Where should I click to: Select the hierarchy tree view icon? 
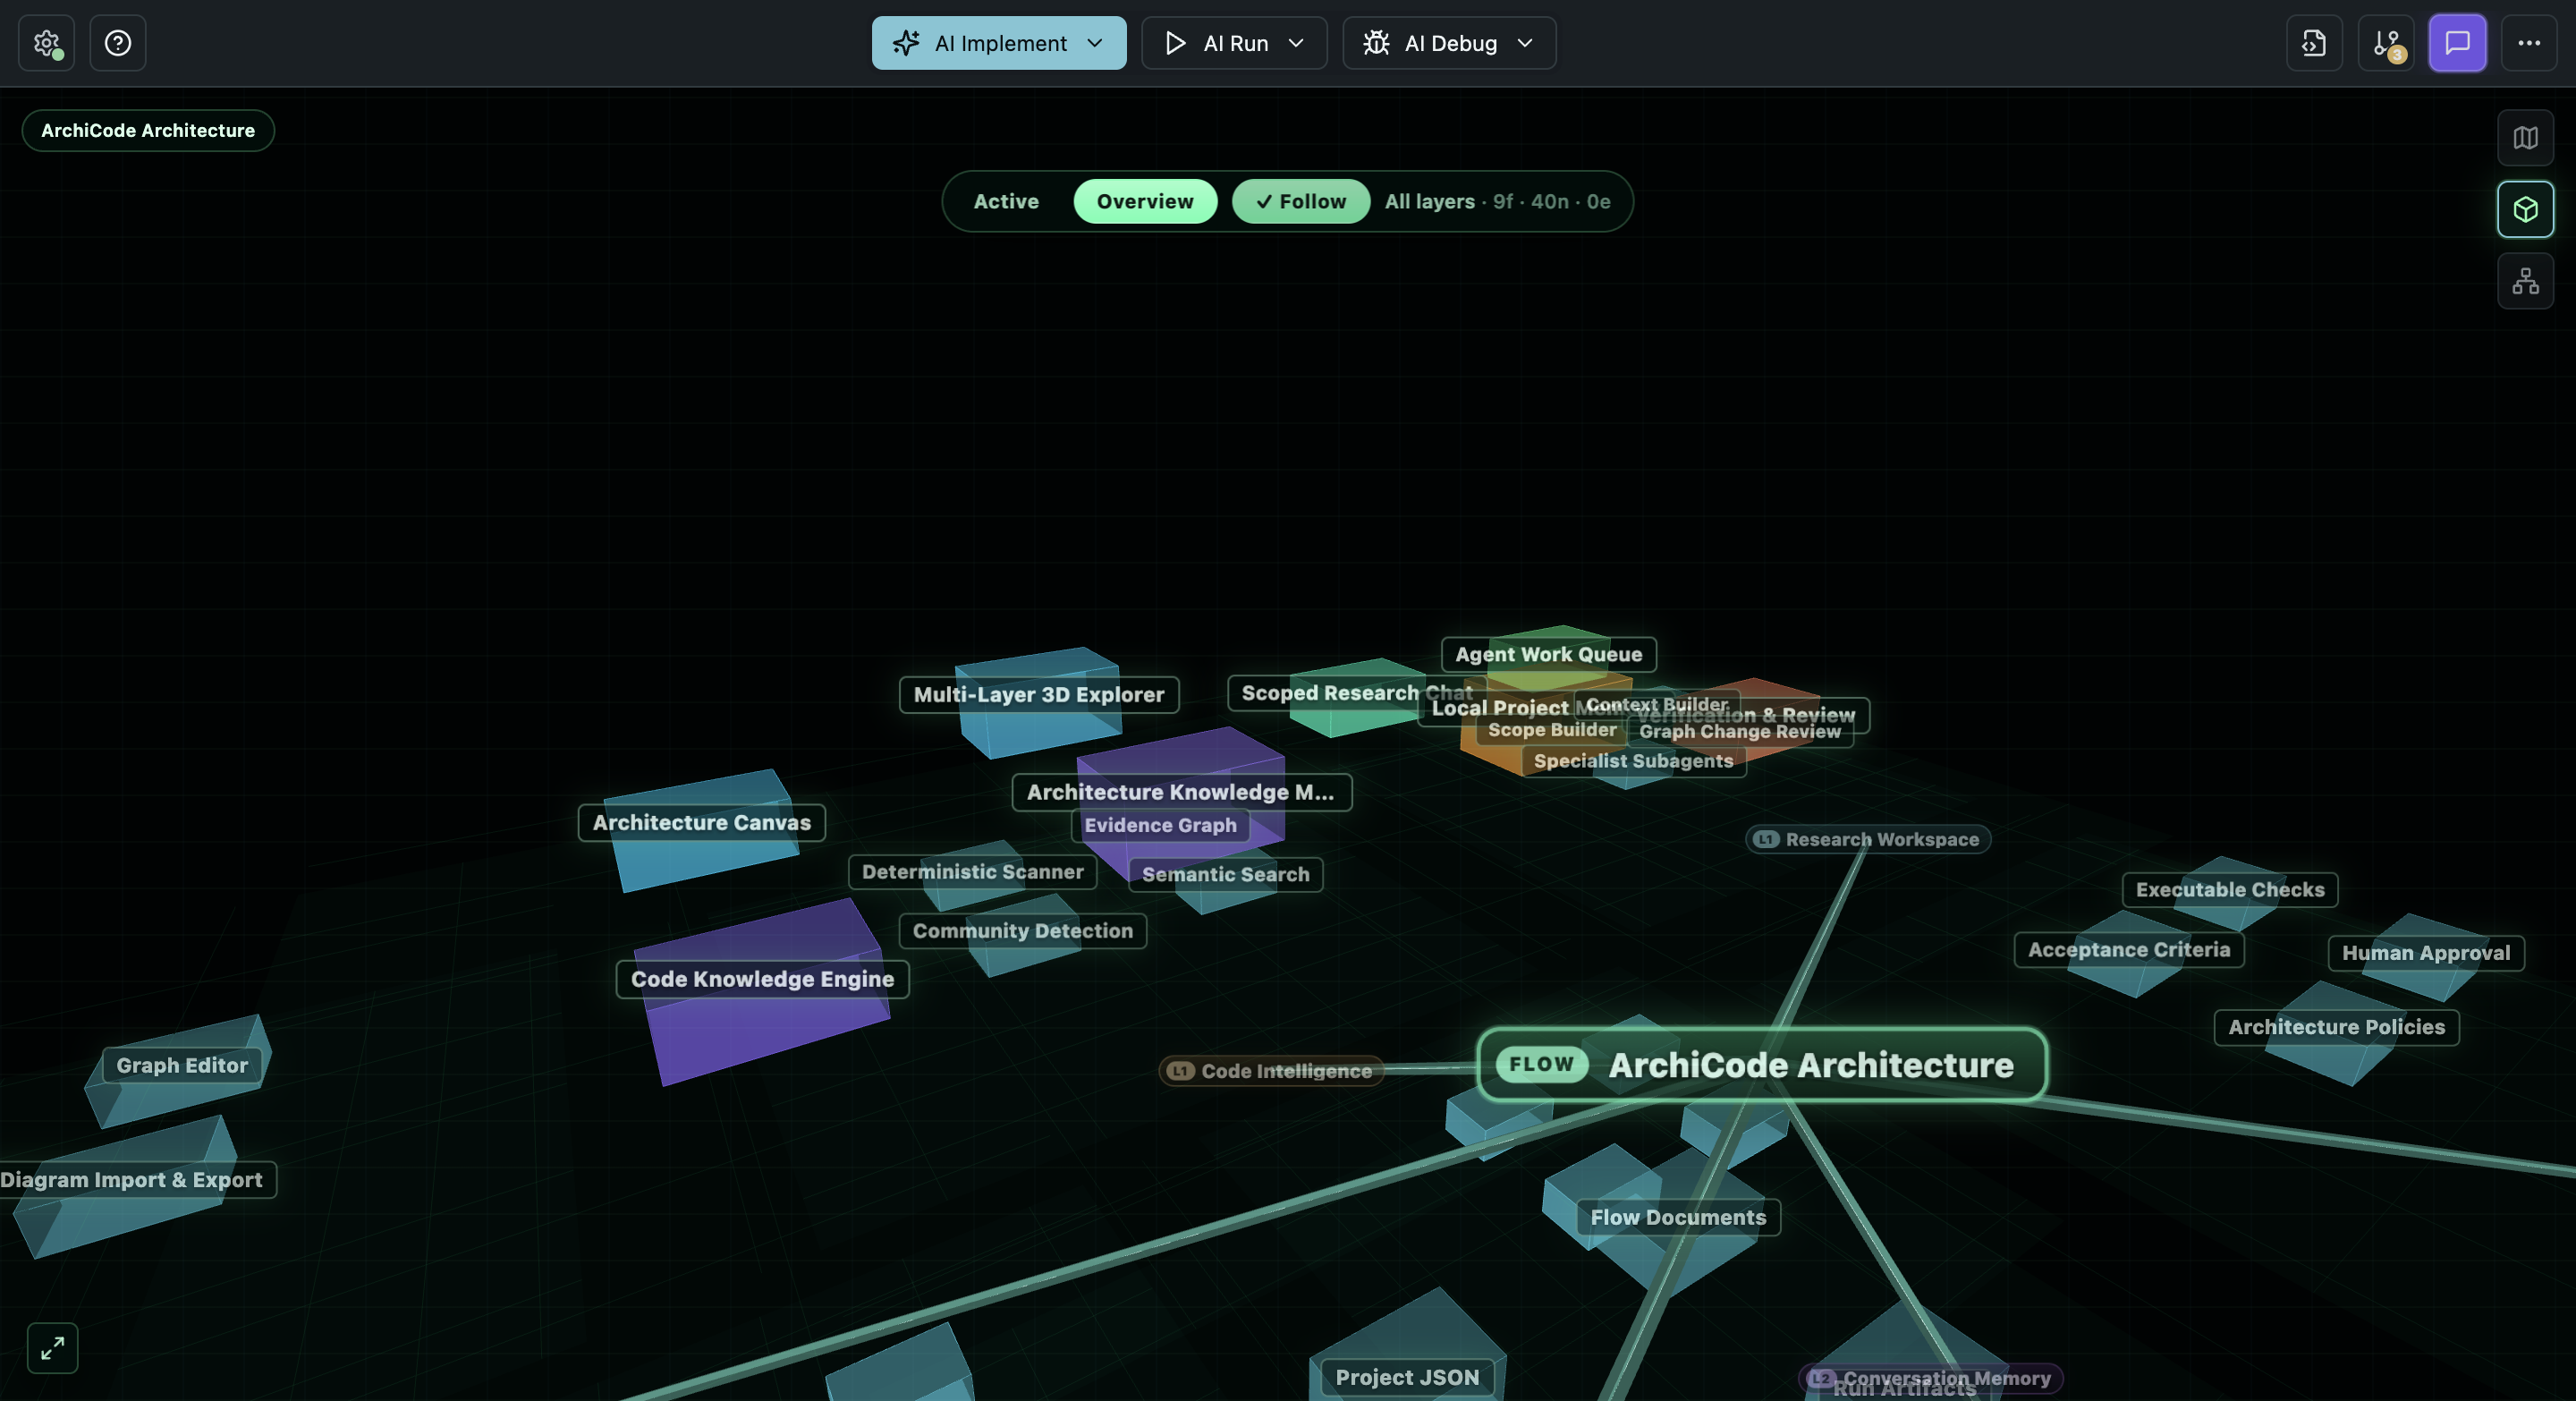(x=2525, y=281)
